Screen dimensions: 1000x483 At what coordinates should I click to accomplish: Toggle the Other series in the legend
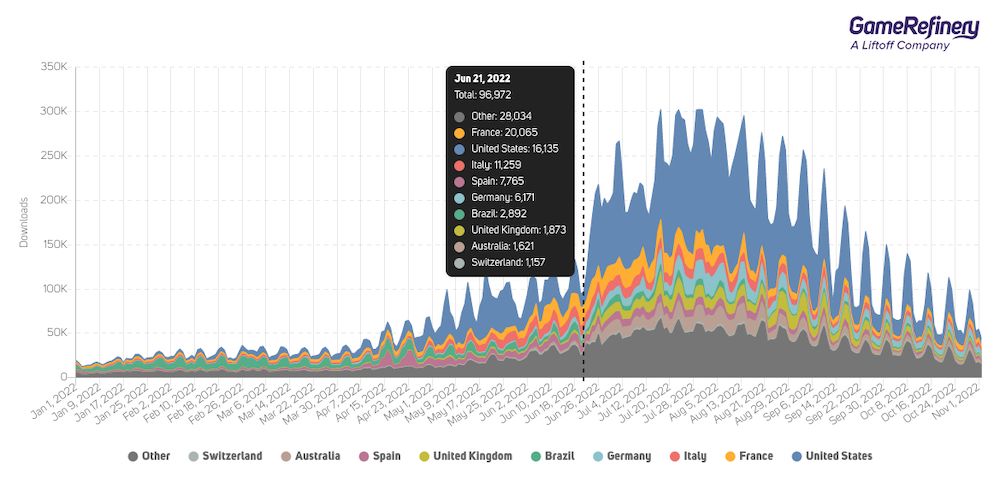click(149, 456)
